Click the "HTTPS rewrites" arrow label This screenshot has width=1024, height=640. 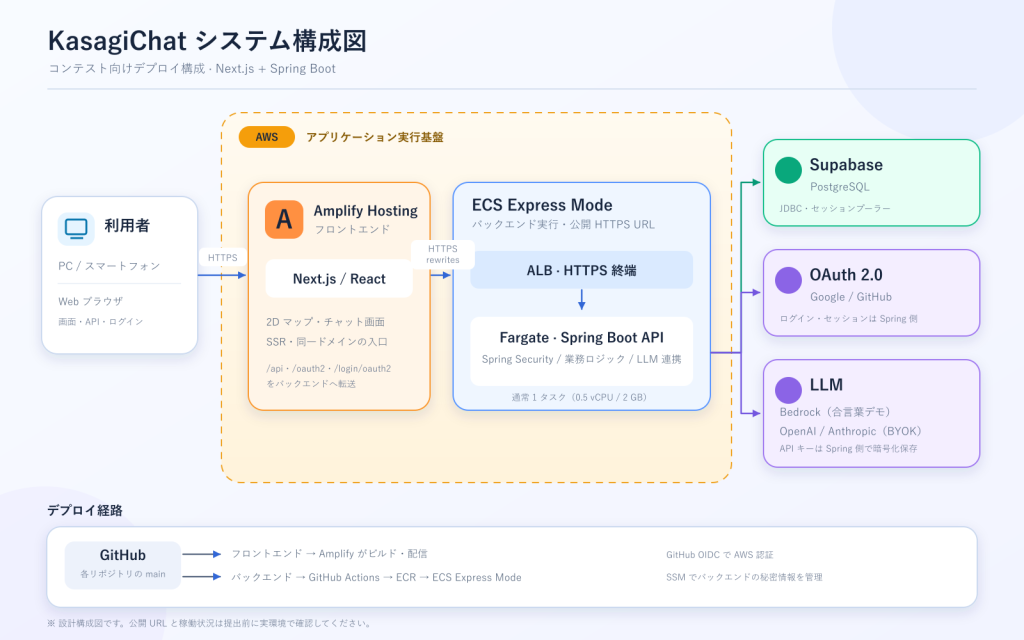(443, 254)
